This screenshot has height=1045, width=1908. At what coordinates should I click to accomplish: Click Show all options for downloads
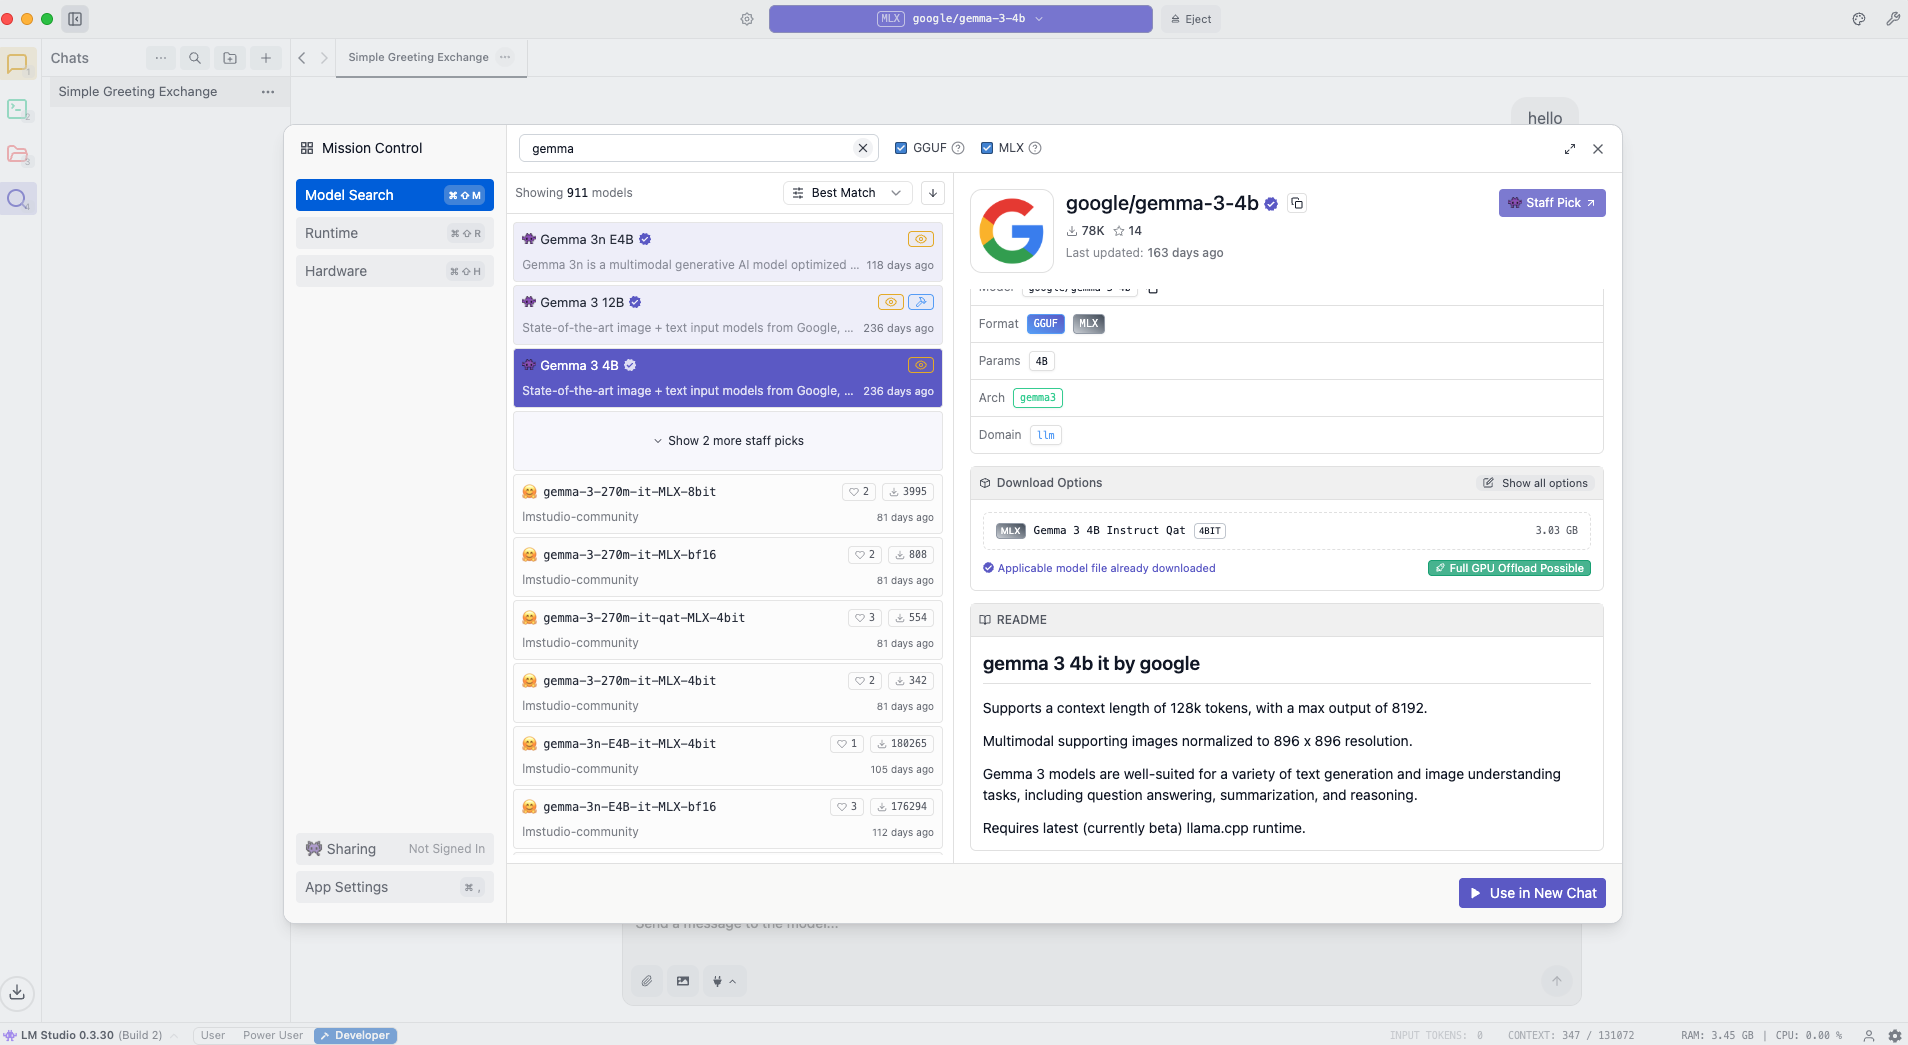(x=1535, y=483)
